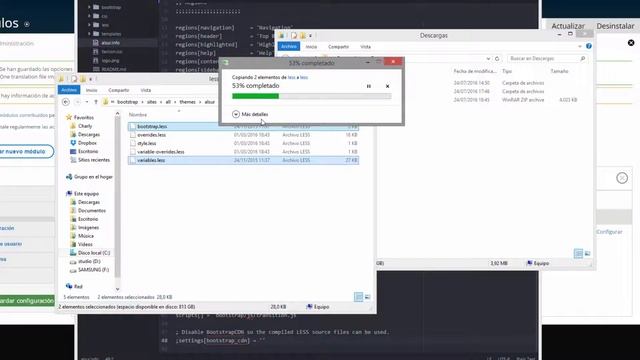
Task: Open Dropbox in navigation pane
Action: coord(84,143)
